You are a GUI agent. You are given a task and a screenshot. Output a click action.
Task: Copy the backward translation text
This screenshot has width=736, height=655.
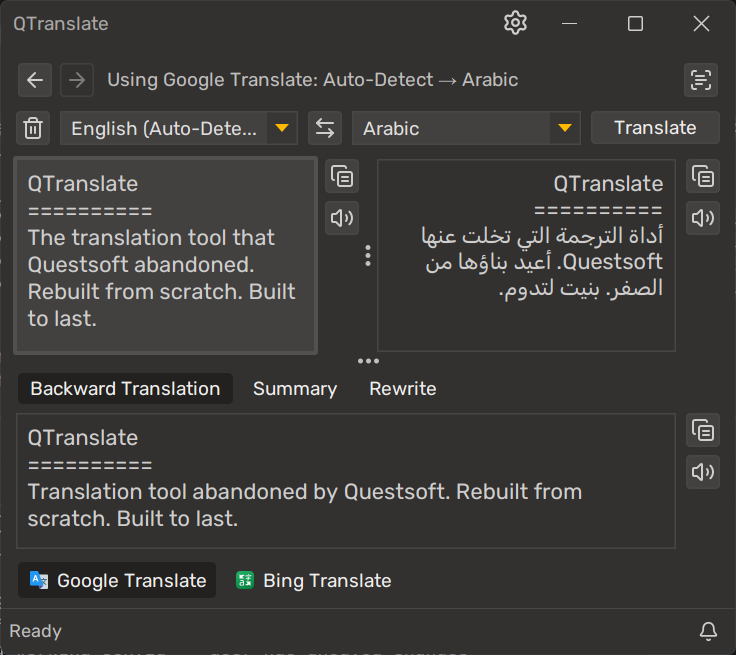pyautogui.click(x=703, y=430)
